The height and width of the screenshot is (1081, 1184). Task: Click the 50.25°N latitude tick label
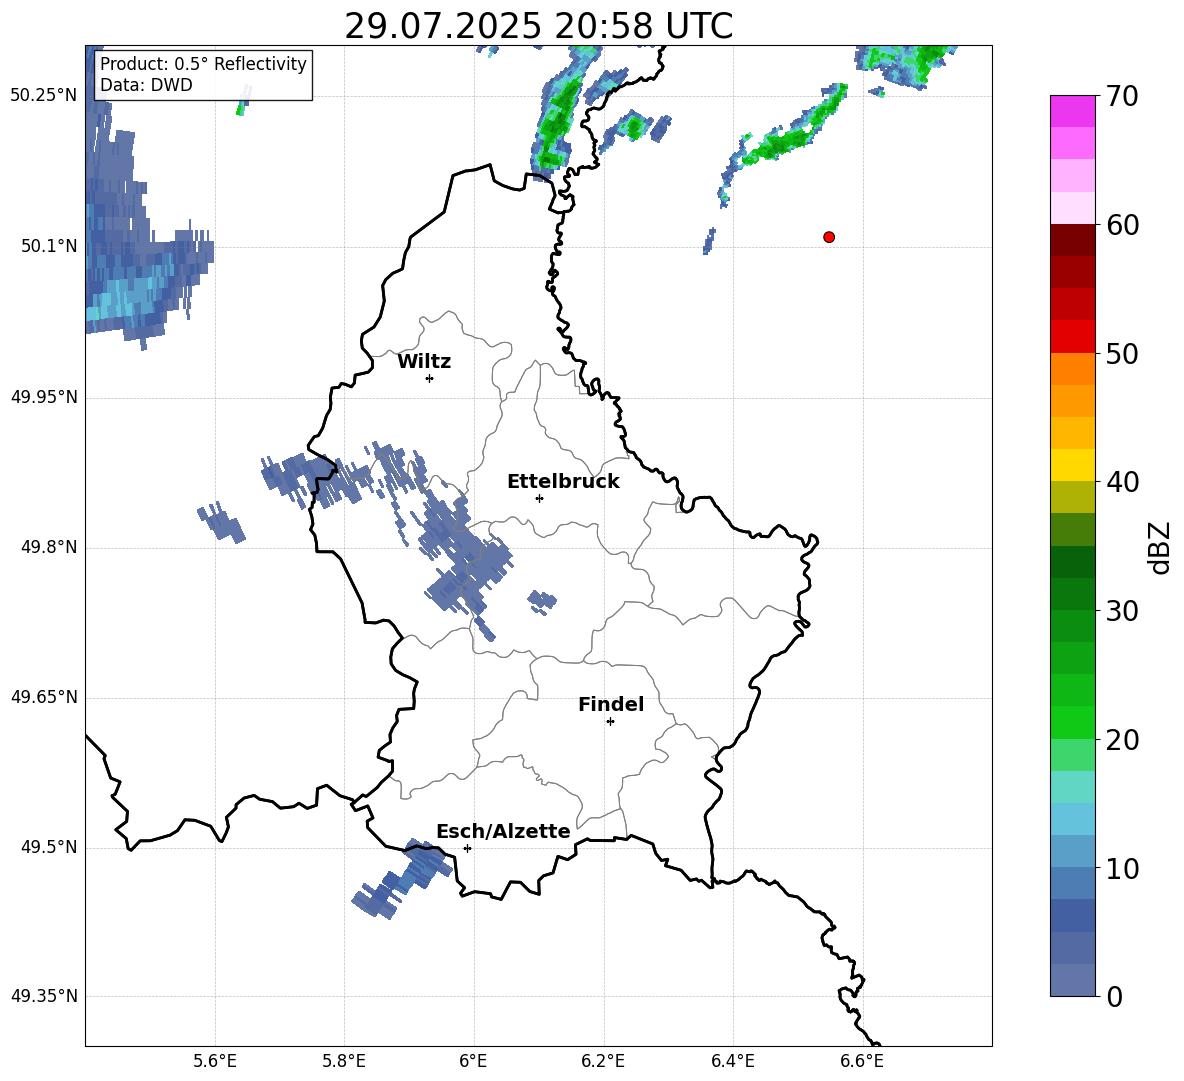point(44,96)
